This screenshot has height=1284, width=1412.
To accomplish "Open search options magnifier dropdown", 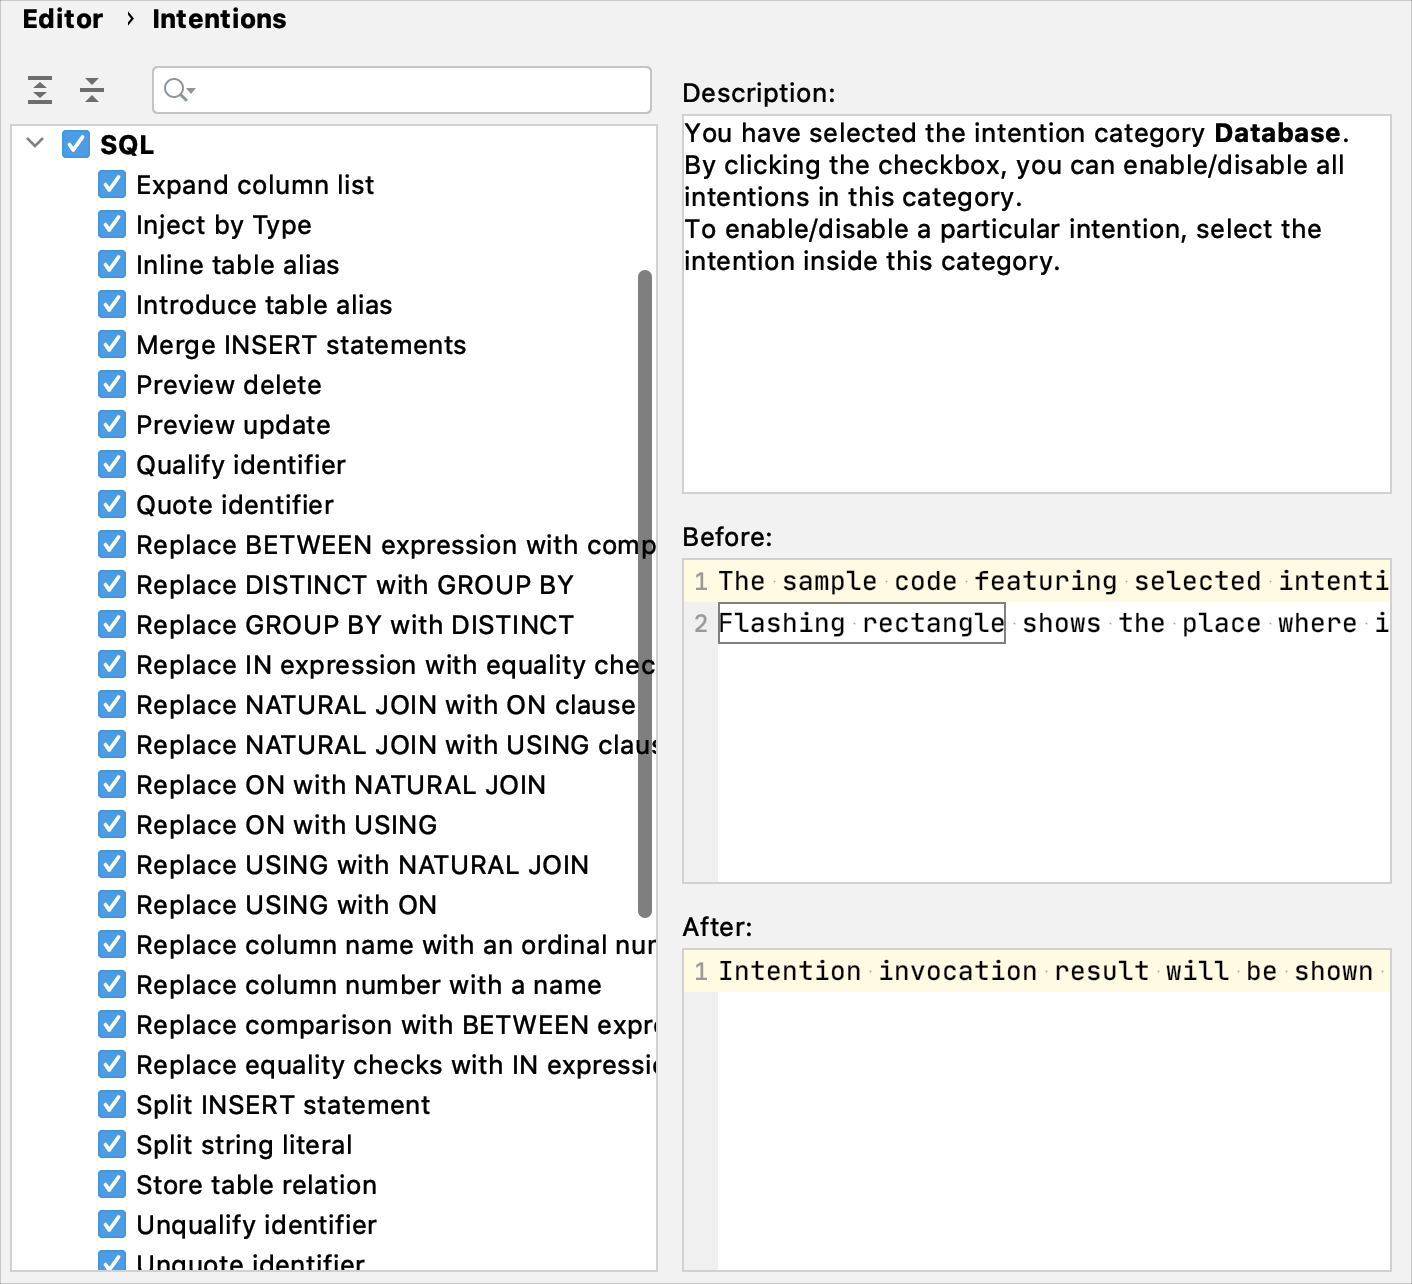I will point(179,90).
